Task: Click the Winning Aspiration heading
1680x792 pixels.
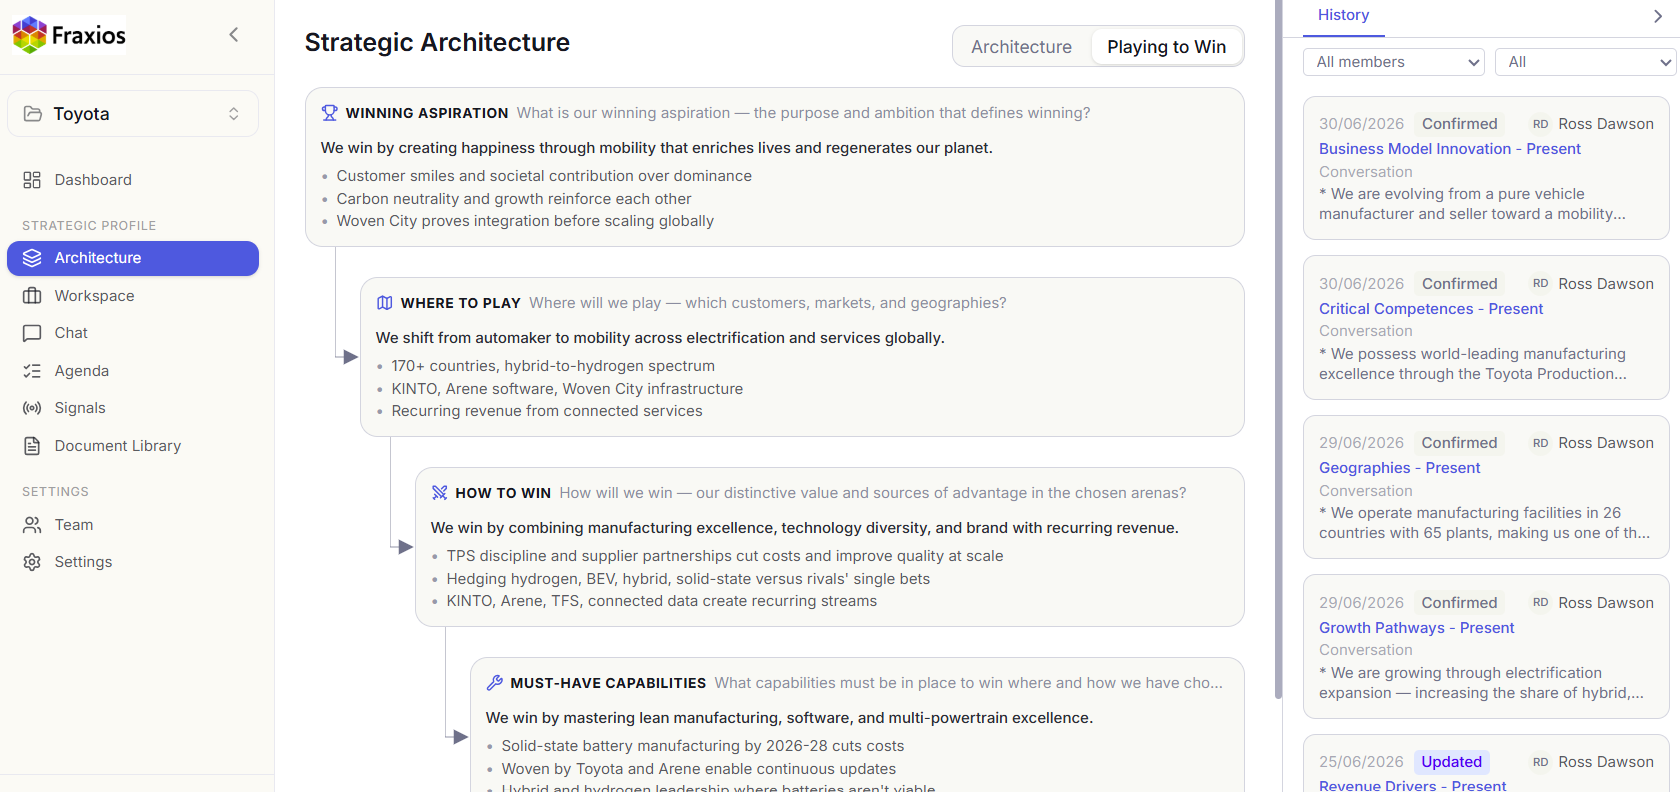Action: pyautogui.click(x=427, y=113)
